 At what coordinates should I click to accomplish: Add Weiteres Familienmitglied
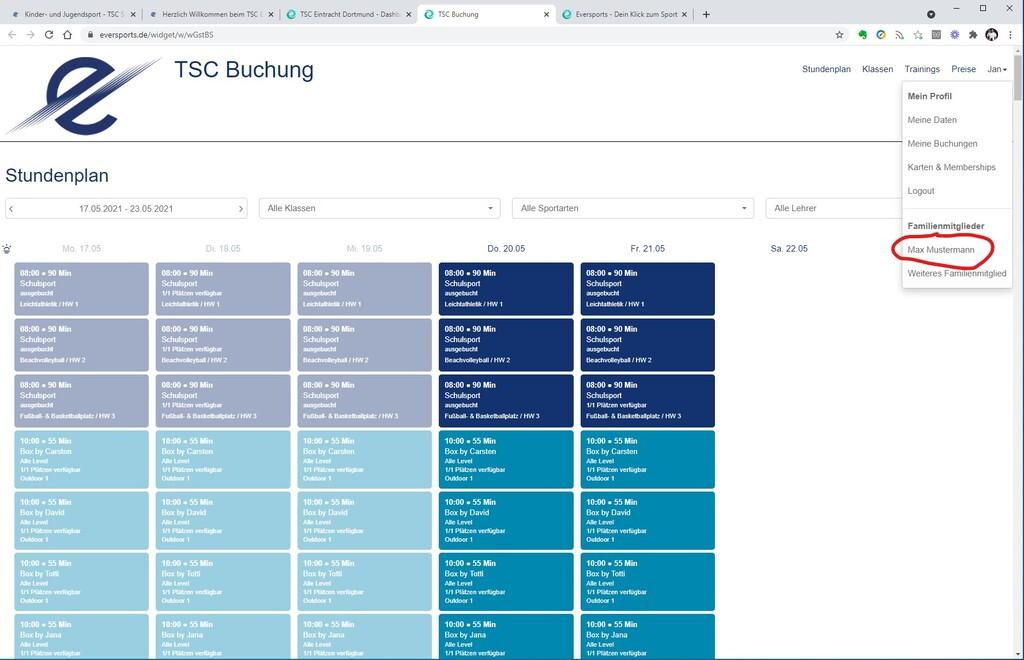957,274
